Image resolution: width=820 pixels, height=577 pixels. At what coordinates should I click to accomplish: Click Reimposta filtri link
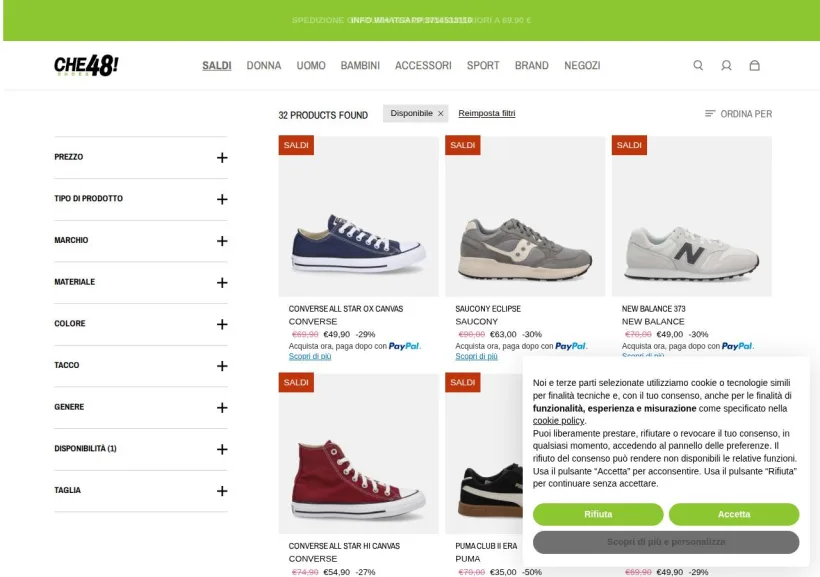click(x=486, y=113)
